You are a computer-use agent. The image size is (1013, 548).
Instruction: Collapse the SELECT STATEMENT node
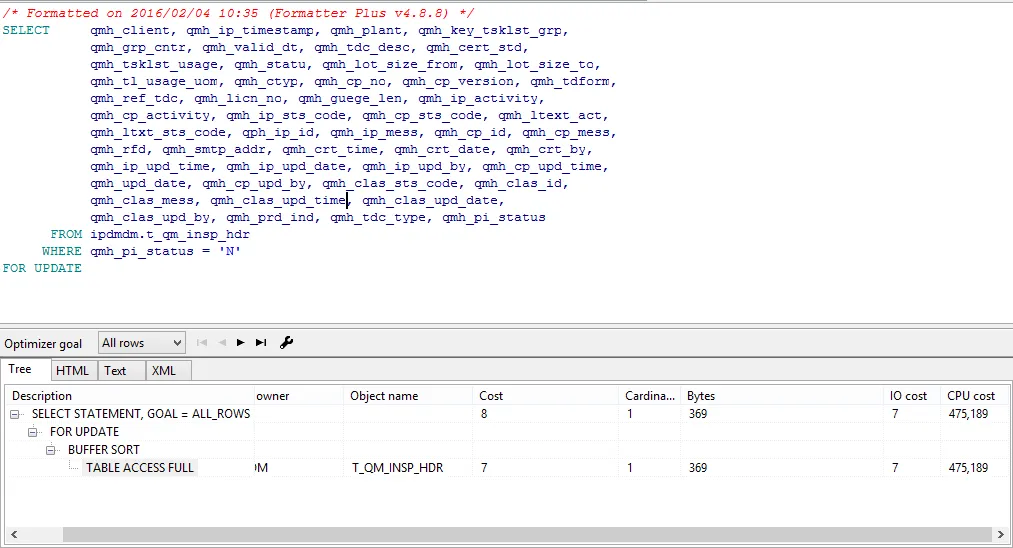click(x=15, y=414)
